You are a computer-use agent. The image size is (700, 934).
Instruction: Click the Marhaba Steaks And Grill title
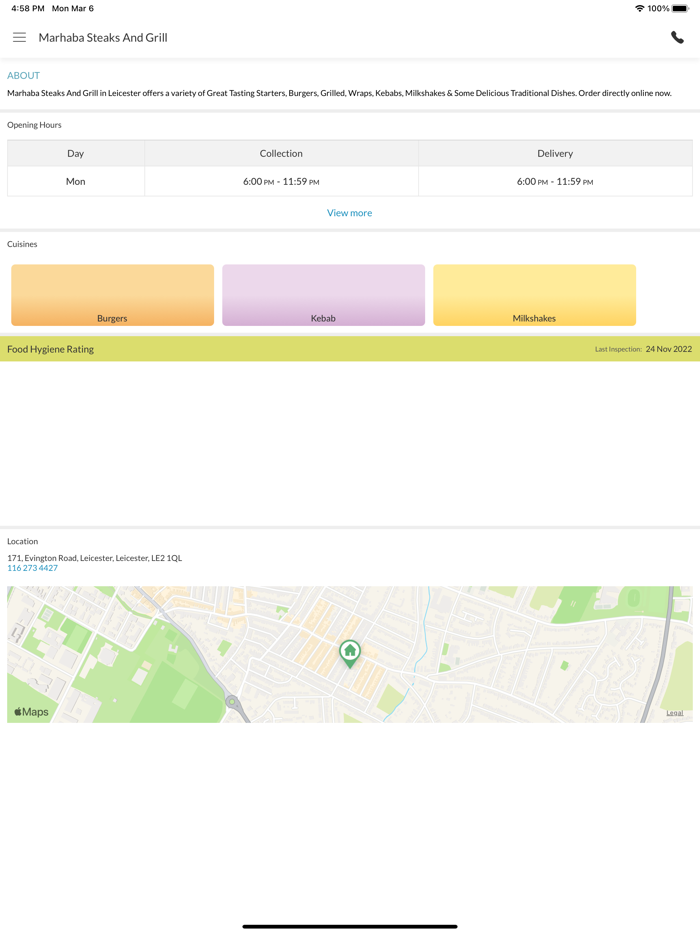tap(103, 38)
